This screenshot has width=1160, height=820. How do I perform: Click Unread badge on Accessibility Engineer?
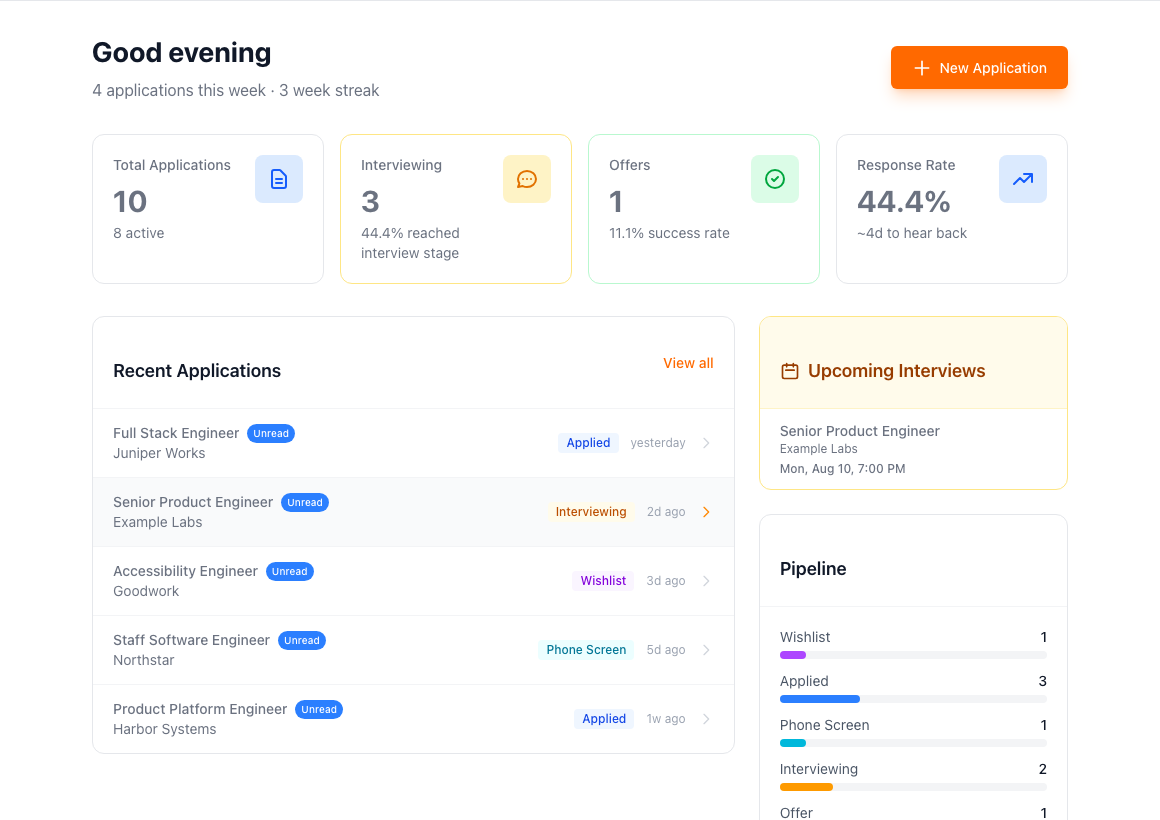289,571
